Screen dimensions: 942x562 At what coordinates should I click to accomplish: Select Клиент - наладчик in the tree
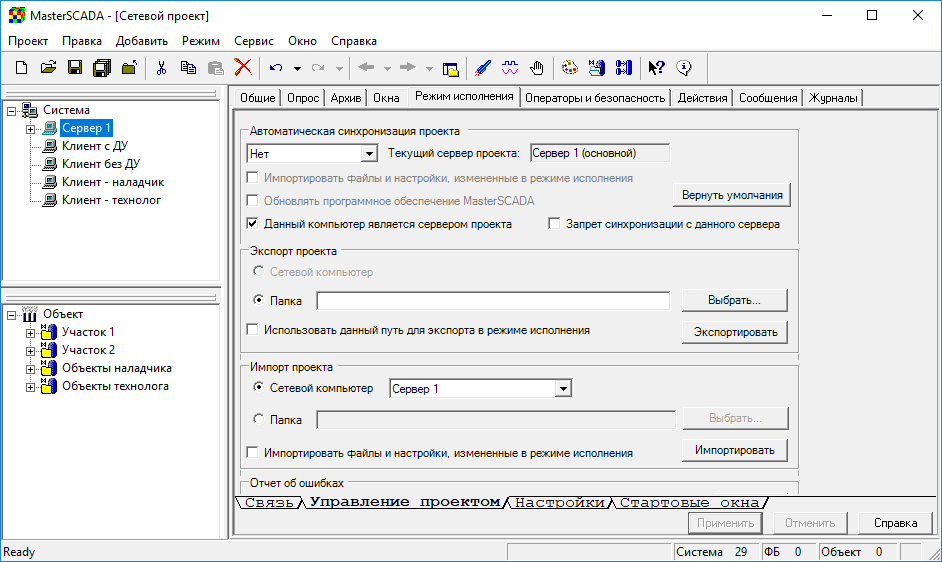(113, 182)
